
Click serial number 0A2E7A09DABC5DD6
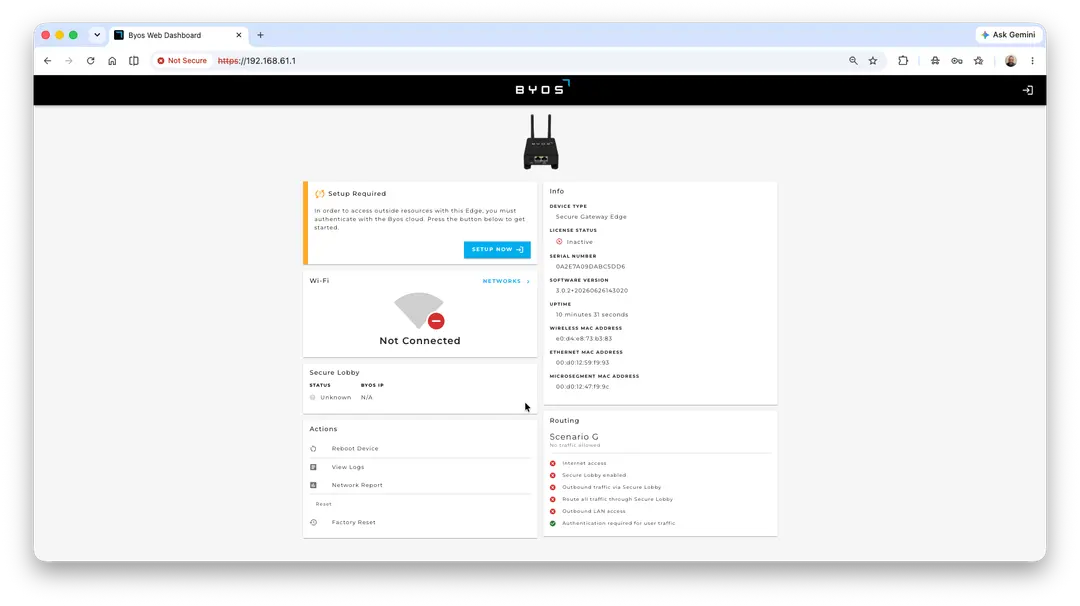(590, 267)
